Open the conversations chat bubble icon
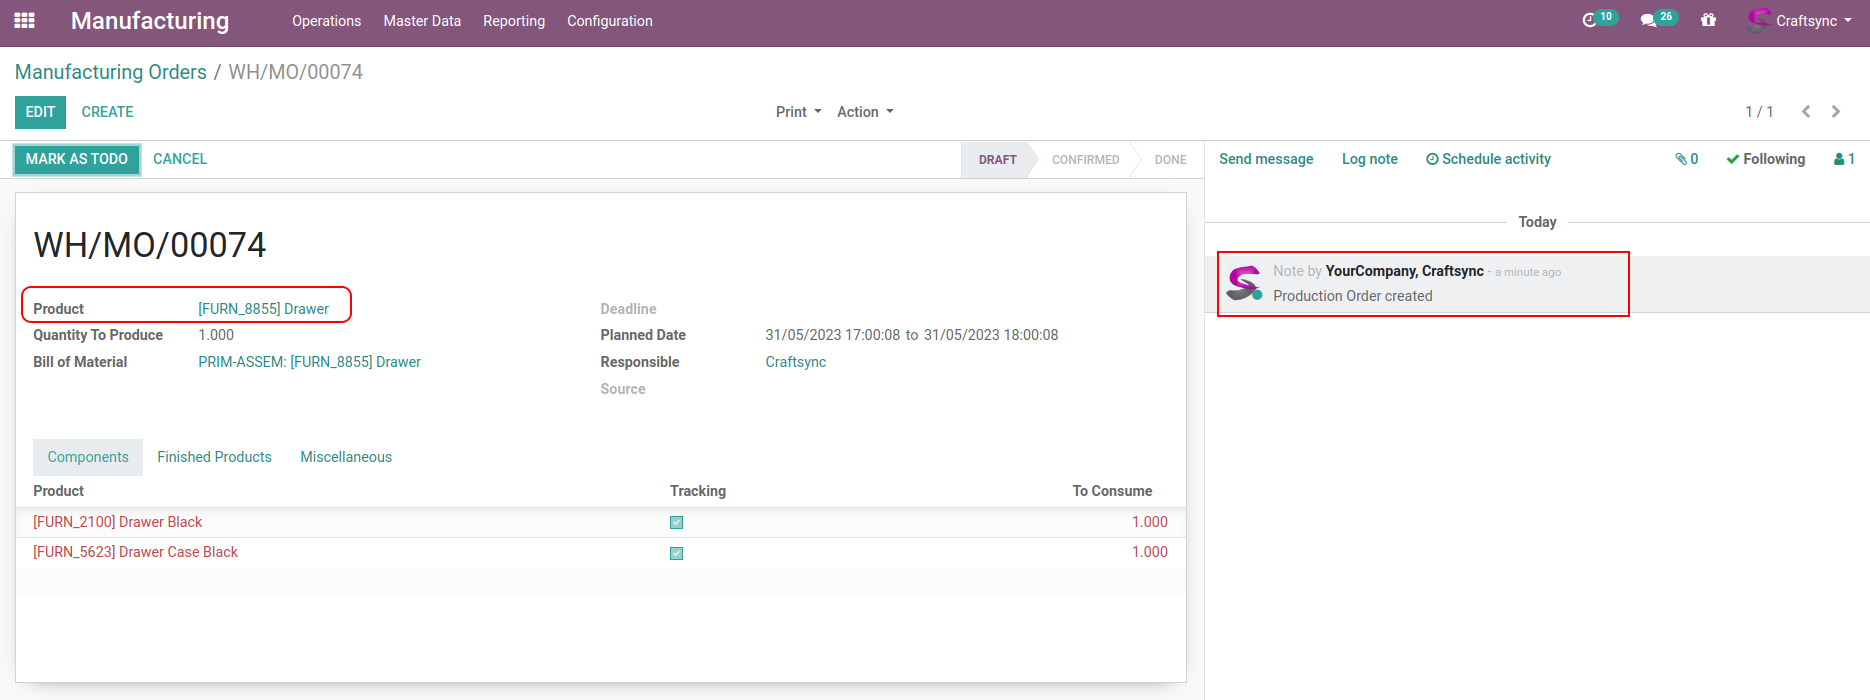The image size is (1870, 700). pos(1649,20)
